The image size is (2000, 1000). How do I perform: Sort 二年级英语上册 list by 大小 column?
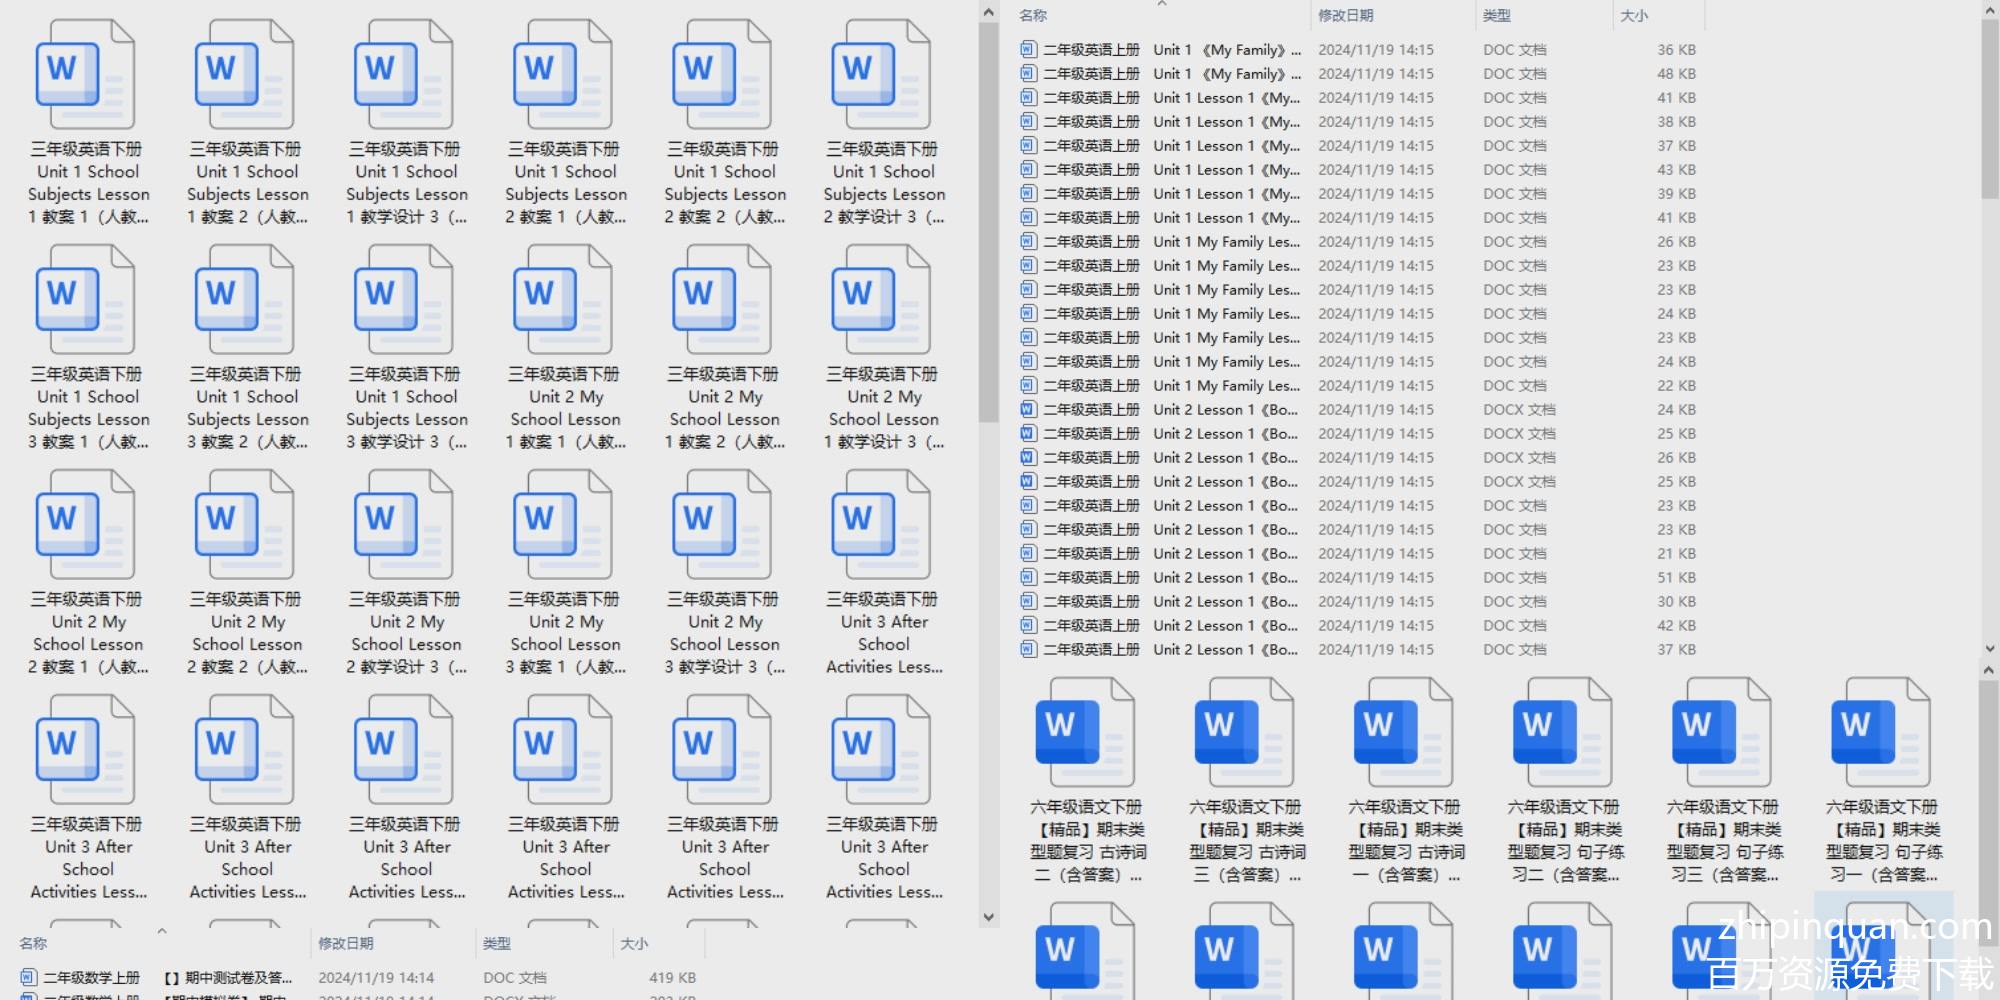click(1633, 16)
